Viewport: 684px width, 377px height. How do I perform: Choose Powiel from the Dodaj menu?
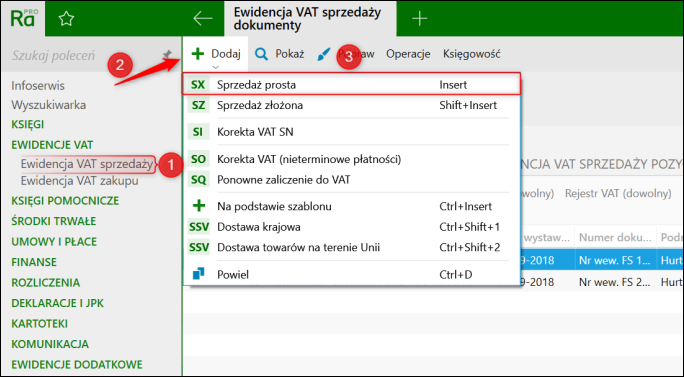(351, 274)
